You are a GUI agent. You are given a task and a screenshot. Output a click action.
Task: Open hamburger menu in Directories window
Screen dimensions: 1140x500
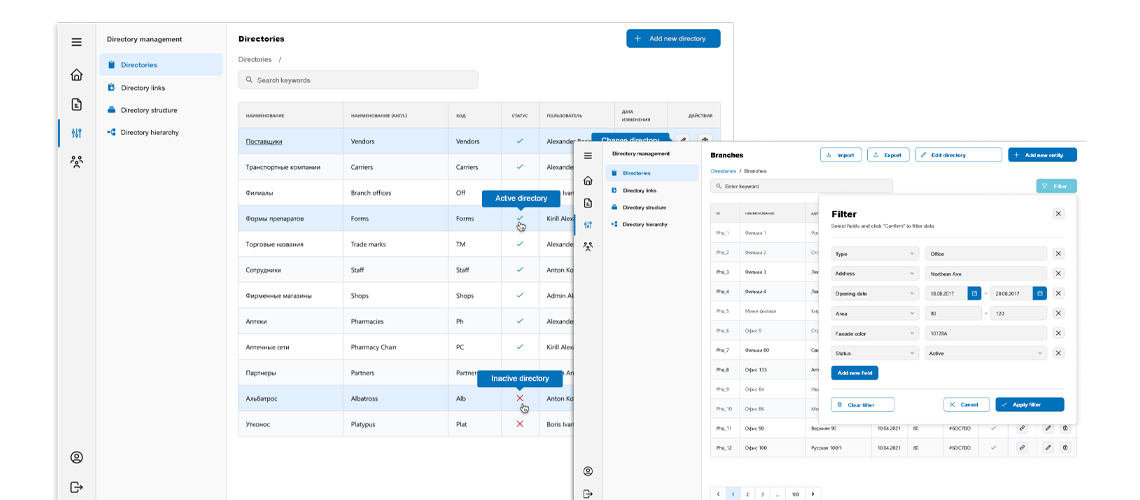[76, 42]
